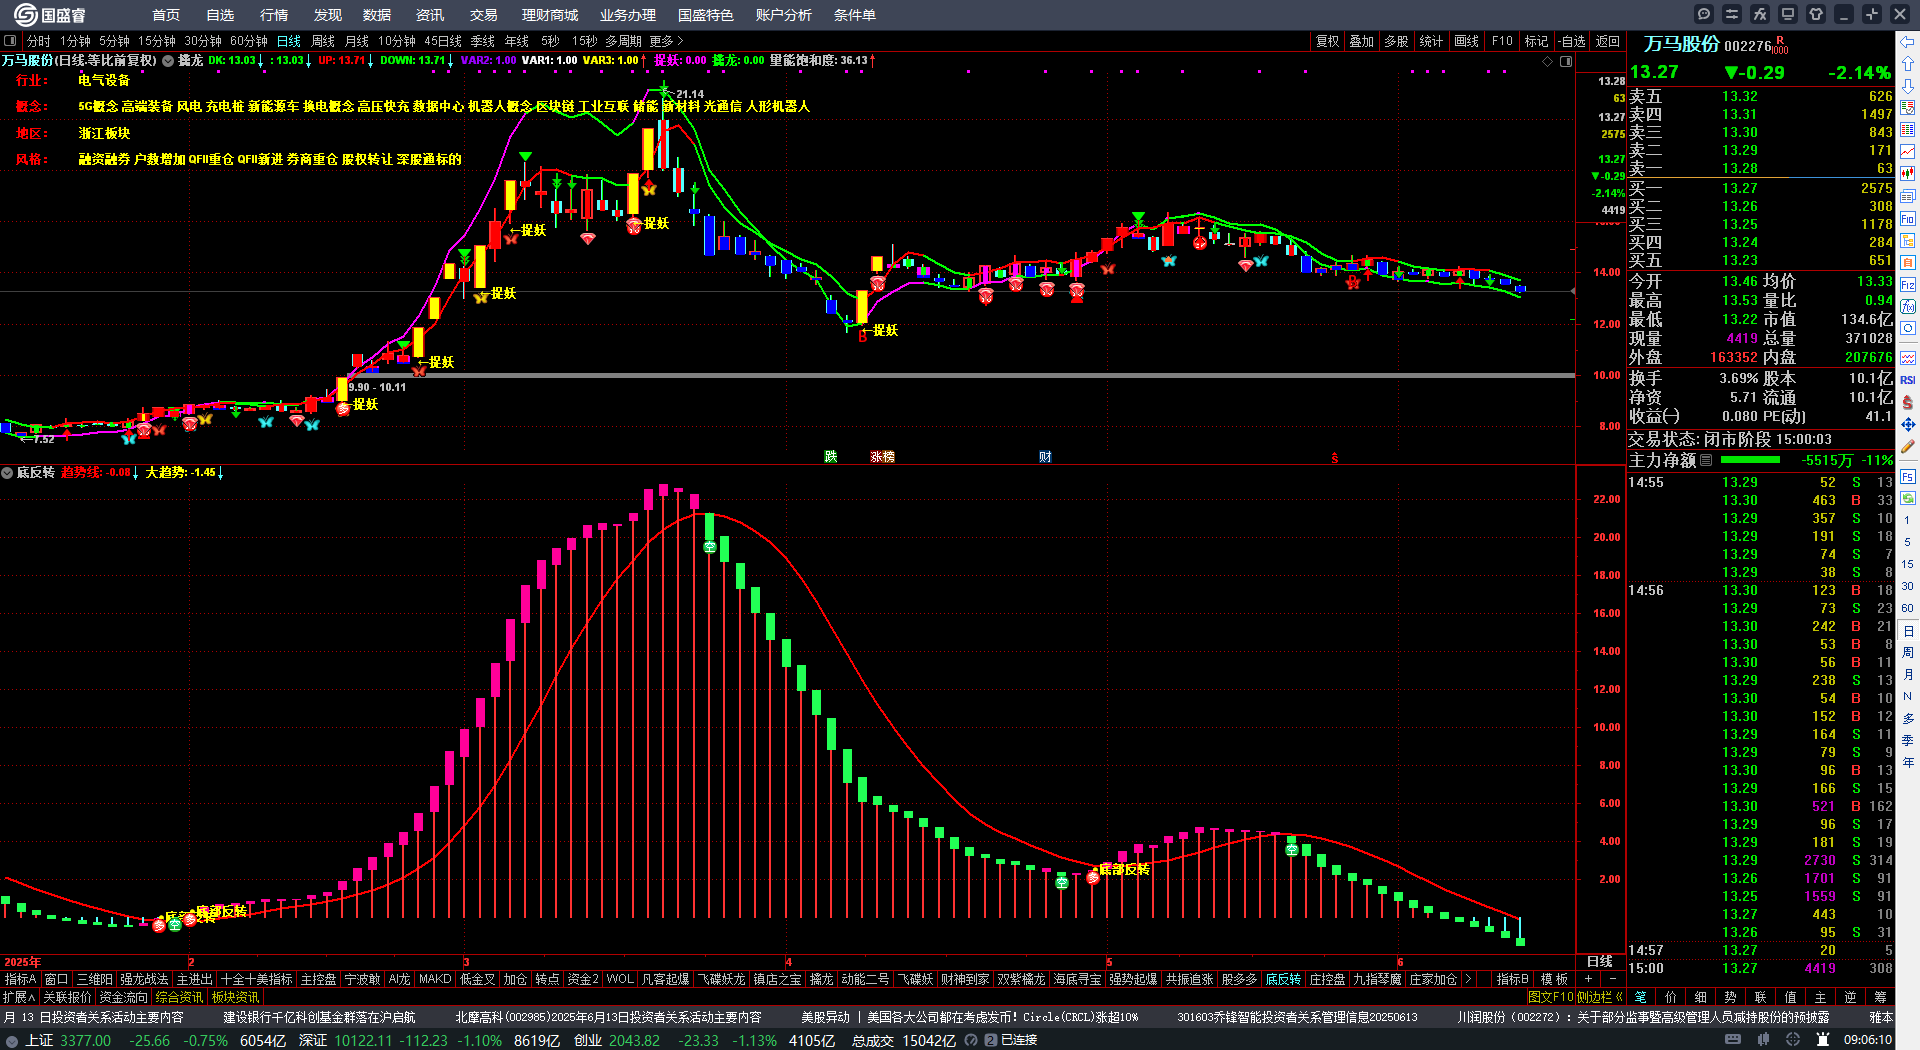This screenshot has height=1050, width=1920.
Task: Open the 模板 template menu
Action: [1554, 979]
